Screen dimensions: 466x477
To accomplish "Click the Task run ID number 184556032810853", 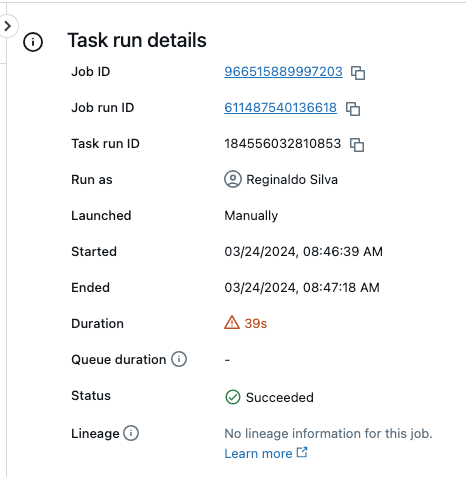I will pyautogui.click(x=283, y=144).
